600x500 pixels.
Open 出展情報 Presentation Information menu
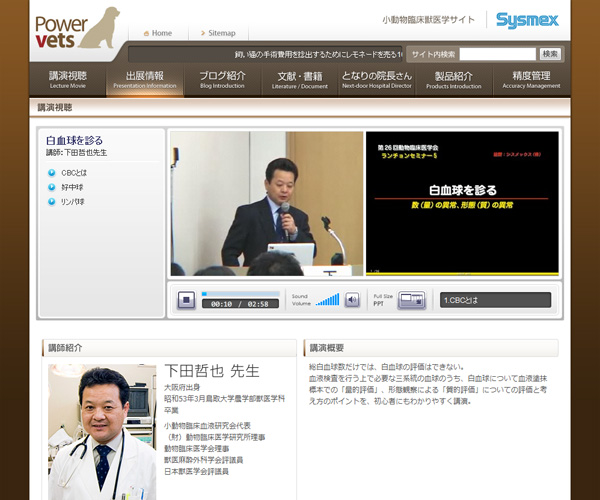pos(145,80)
